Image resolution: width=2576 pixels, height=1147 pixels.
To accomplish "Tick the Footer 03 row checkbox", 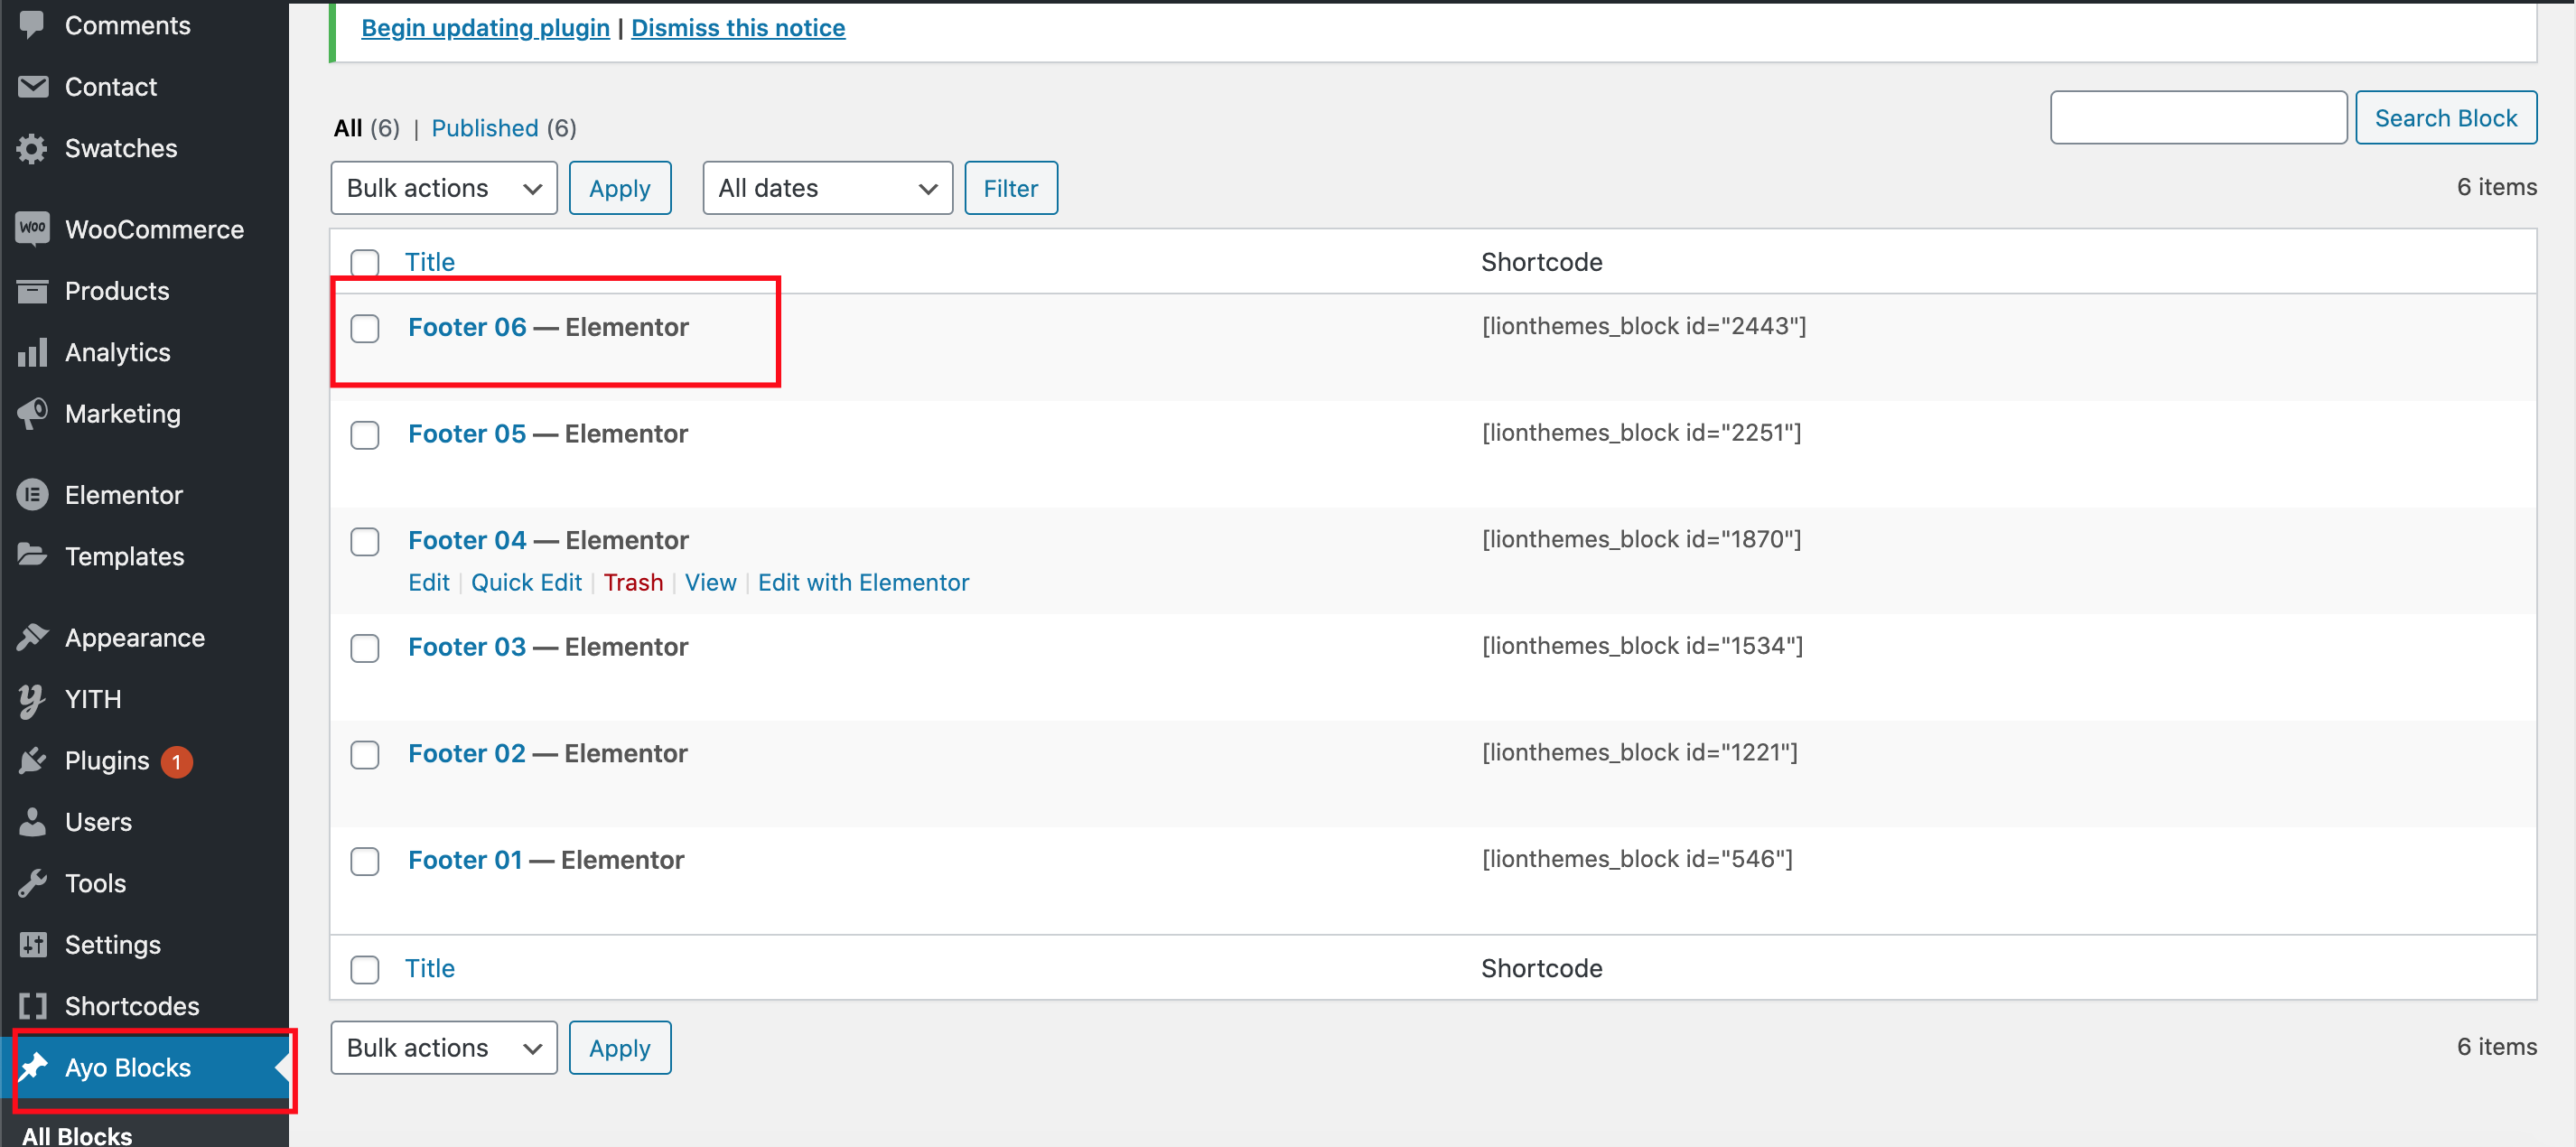I will (365, 648).
